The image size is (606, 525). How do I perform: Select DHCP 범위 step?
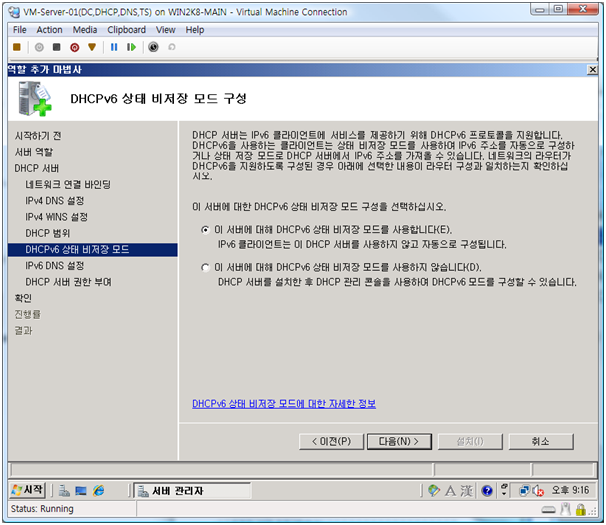(48, 233)
